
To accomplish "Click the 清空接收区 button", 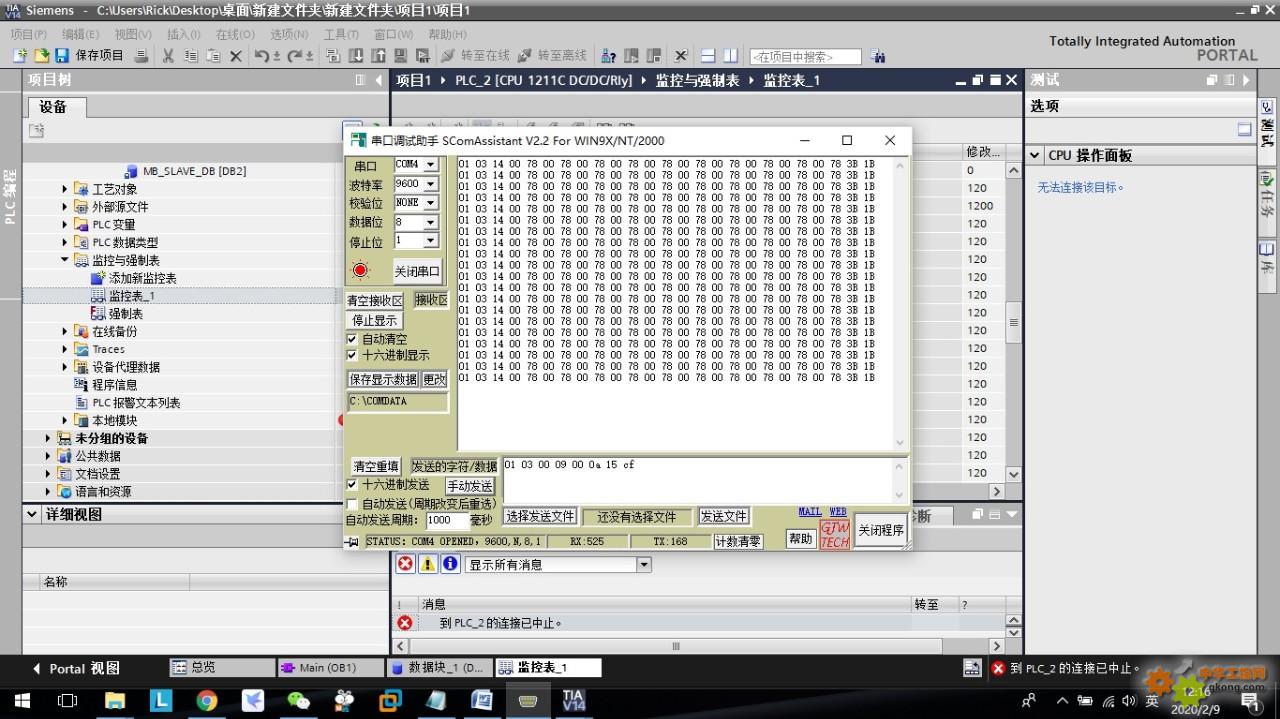I will (x=375, y=300).
